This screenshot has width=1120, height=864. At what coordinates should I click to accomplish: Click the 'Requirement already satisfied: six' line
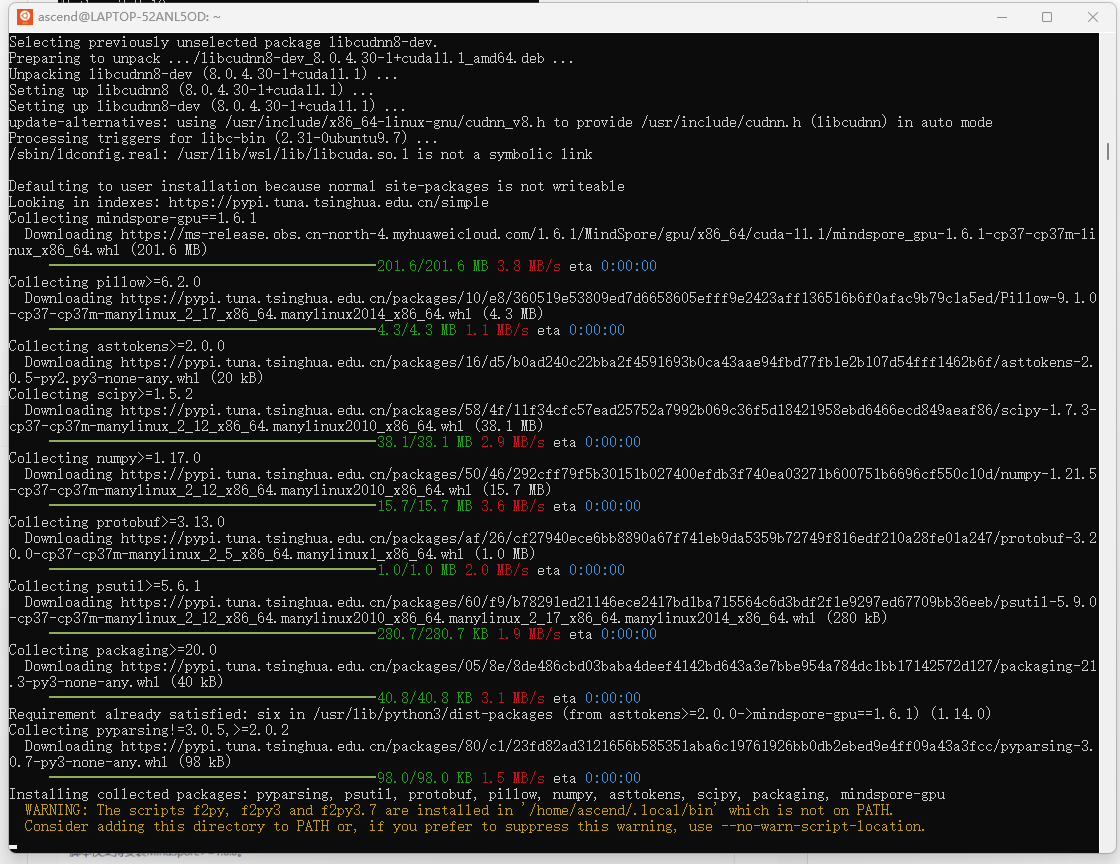click(x=500, y=714)
